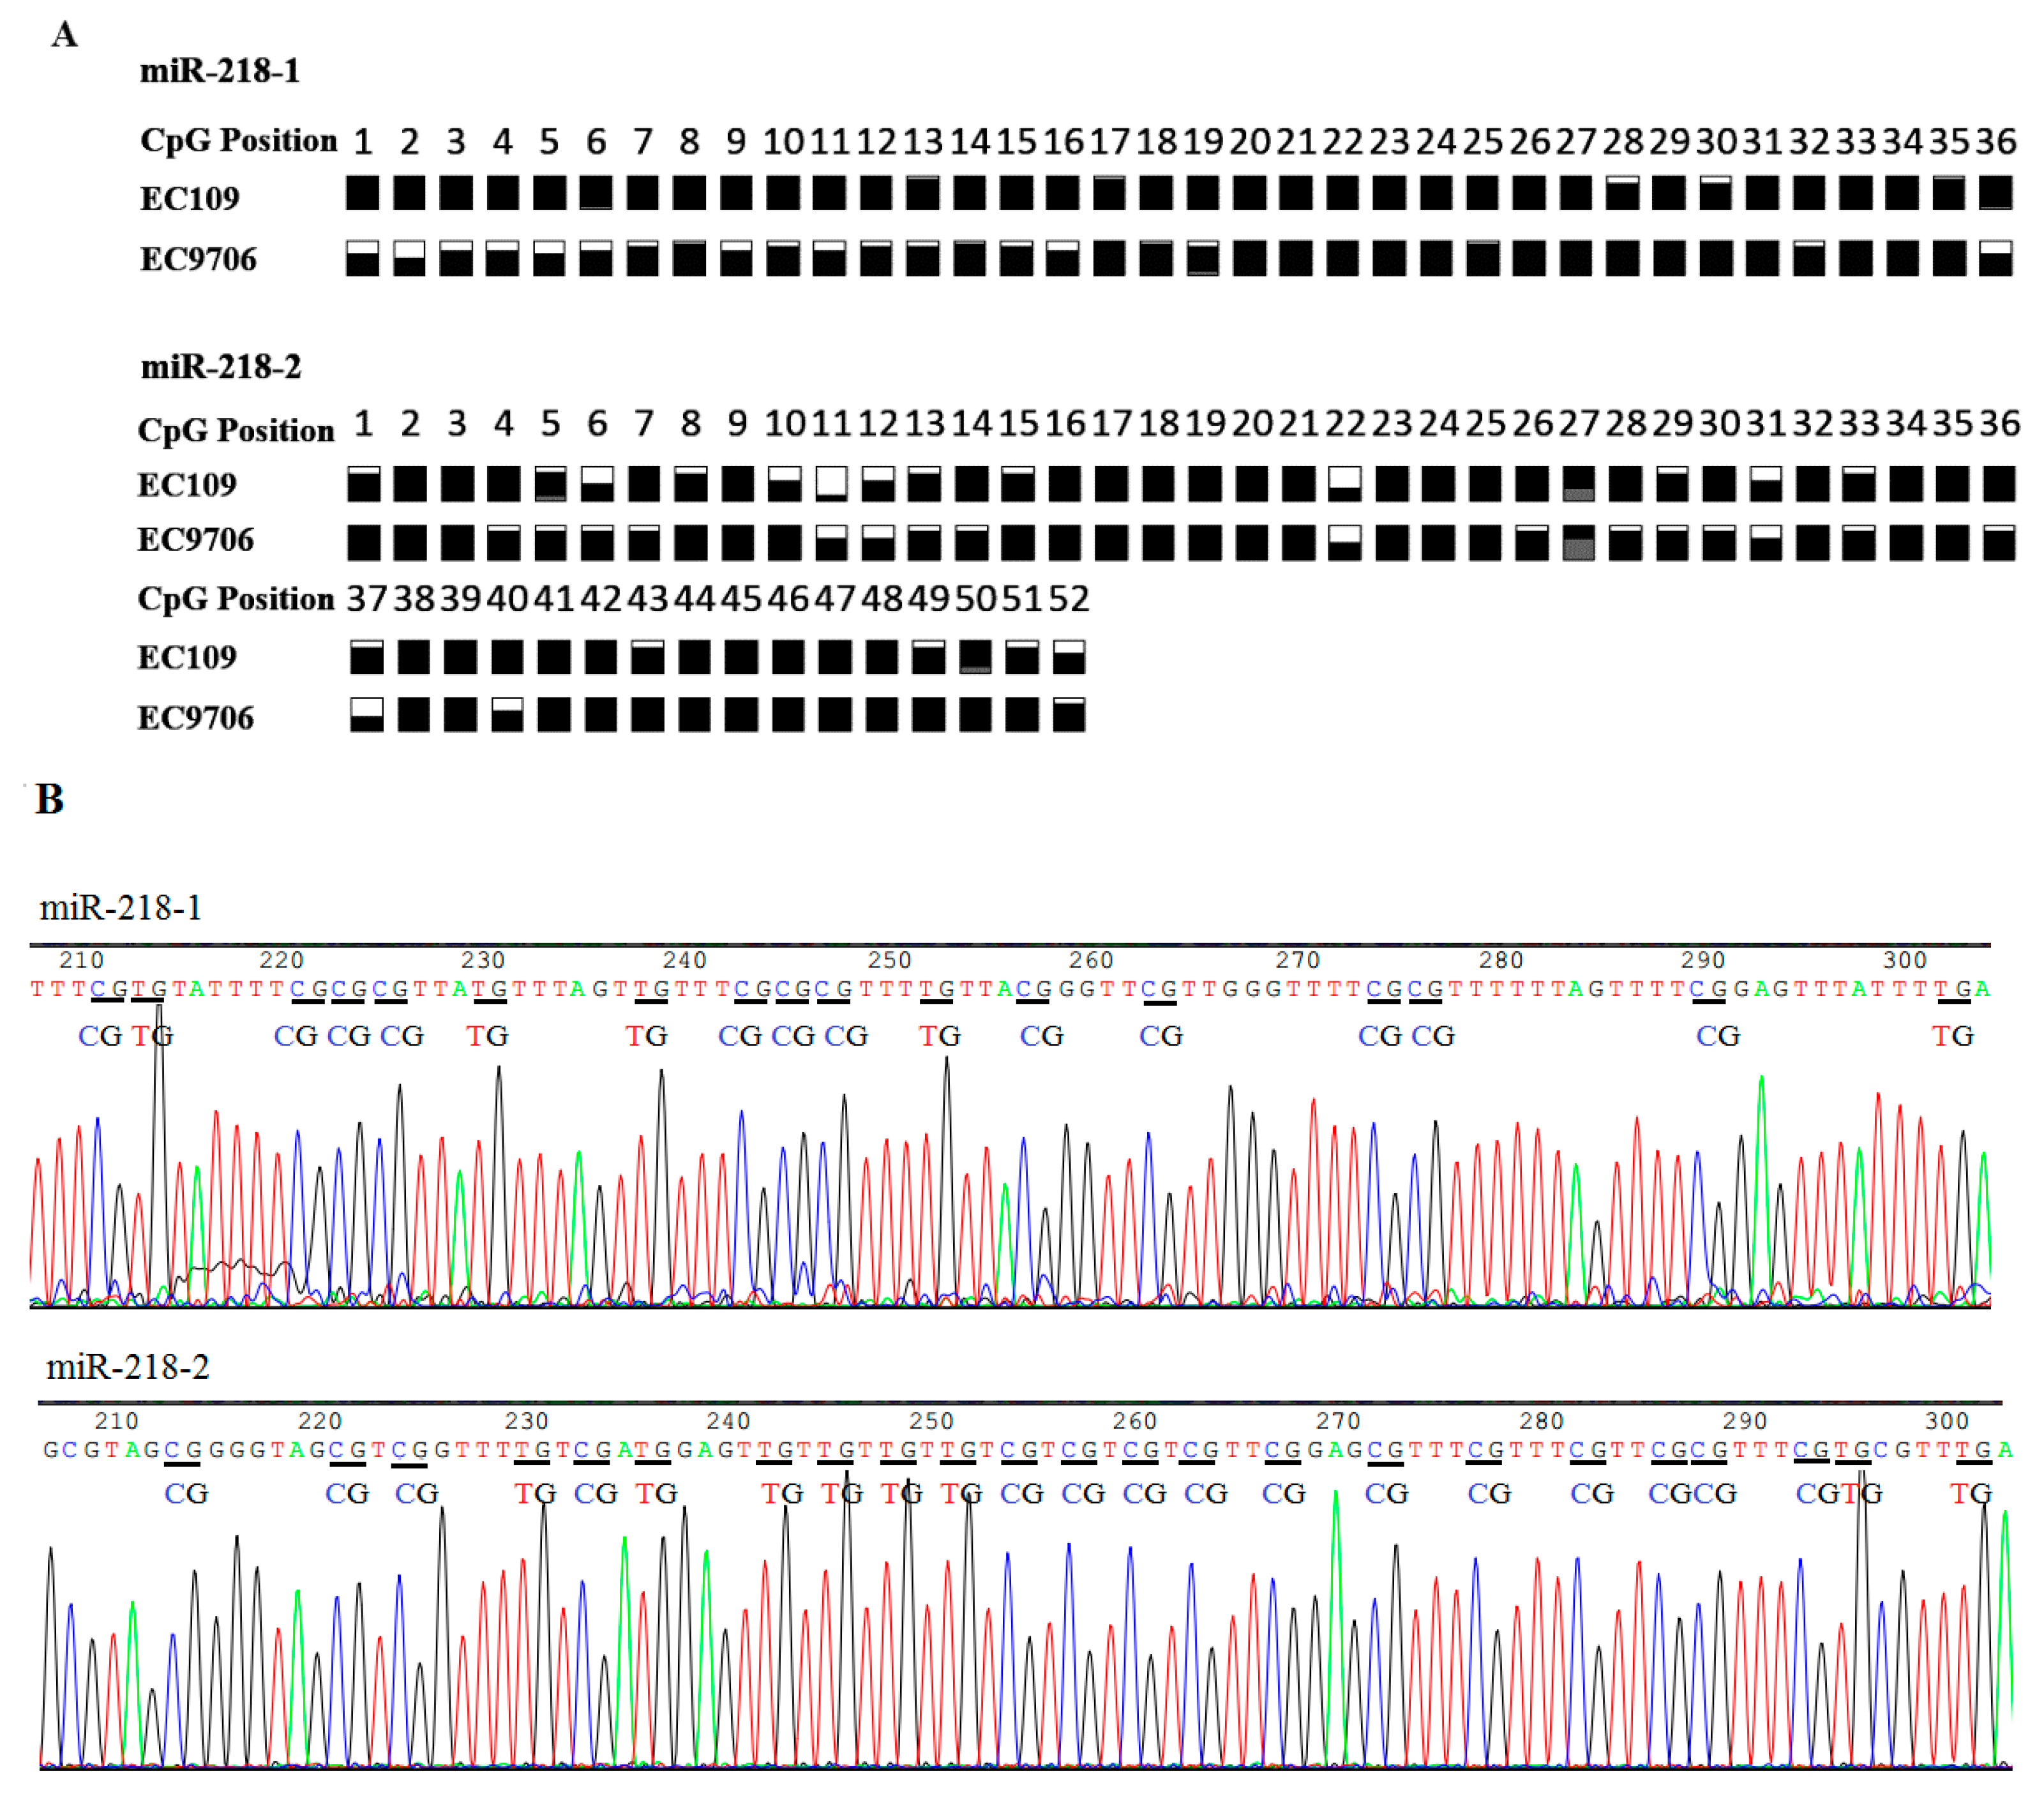
Task: Click EC9706 CpG position 37 box in miR-218-2
Action: [367, 716]
